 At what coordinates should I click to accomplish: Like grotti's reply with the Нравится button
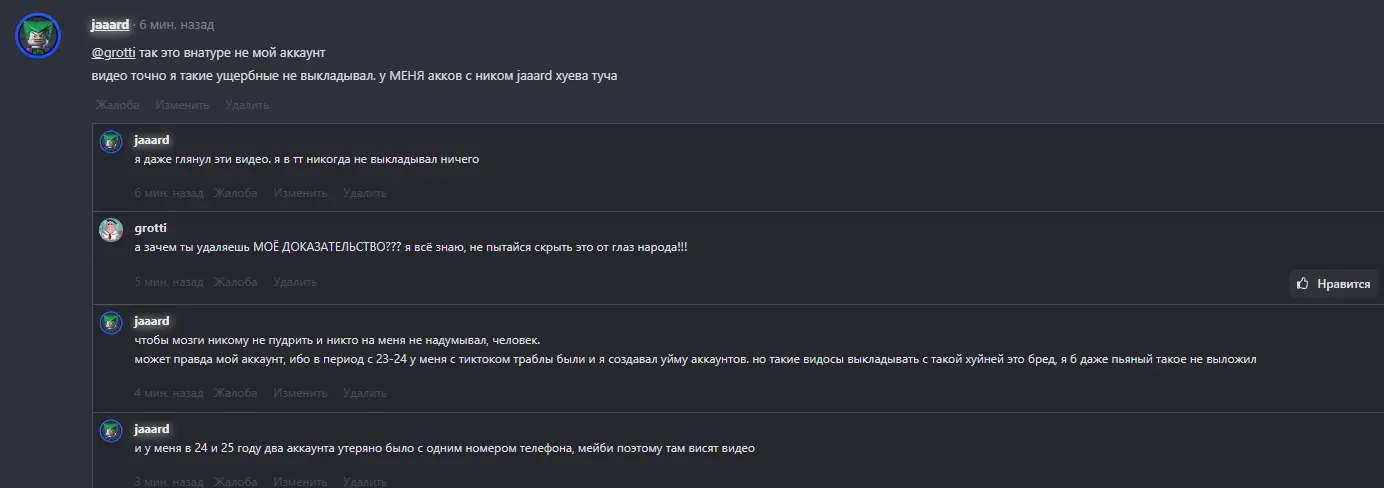point(1333,284)
